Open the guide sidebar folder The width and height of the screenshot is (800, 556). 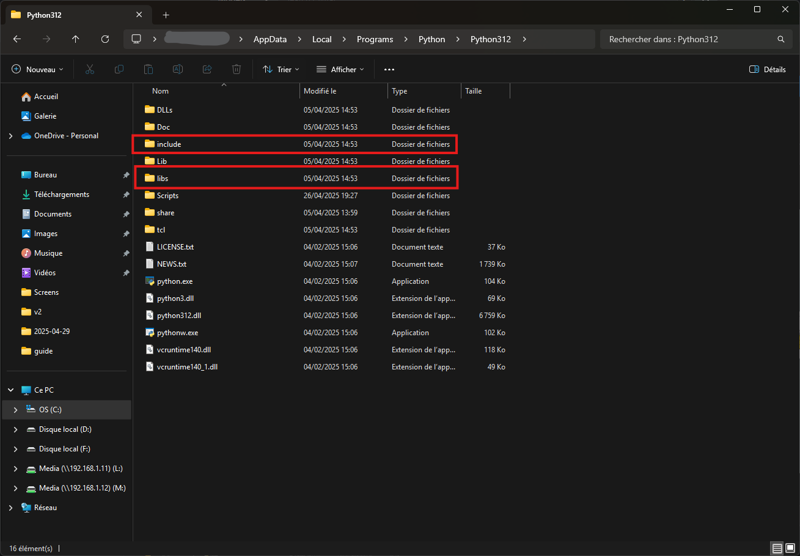coord(37,351)
